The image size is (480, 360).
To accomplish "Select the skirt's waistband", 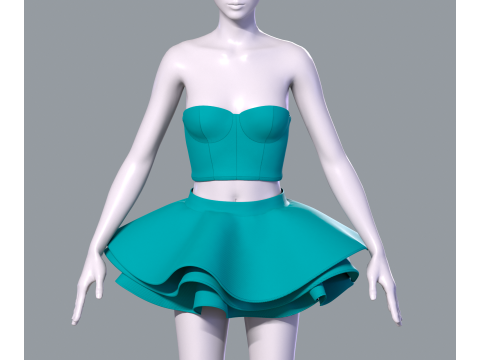I will click(x=238, y=204).
